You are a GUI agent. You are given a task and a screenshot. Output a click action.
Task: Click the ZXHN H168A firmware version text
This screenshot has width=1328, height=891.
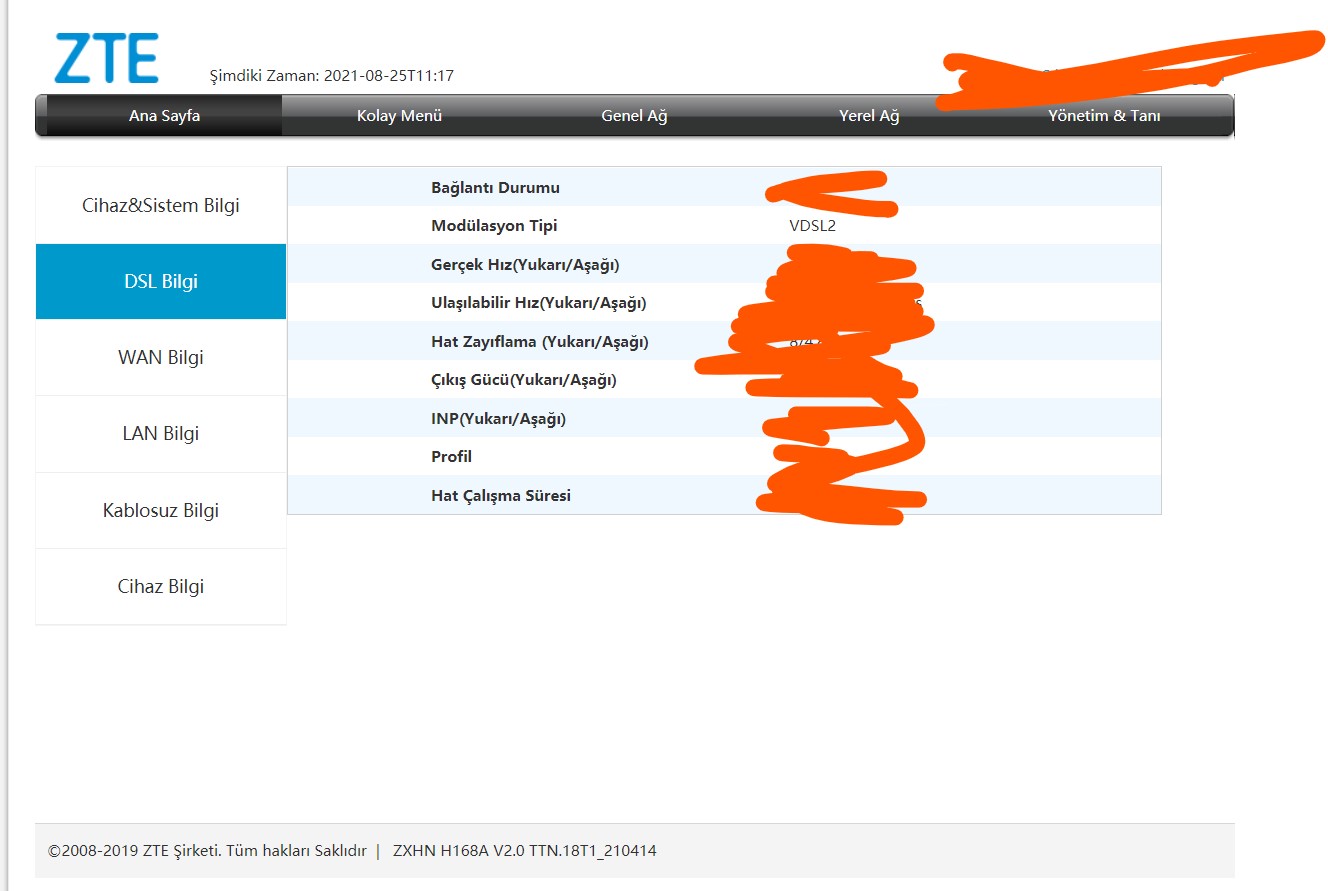coord(525,852)
